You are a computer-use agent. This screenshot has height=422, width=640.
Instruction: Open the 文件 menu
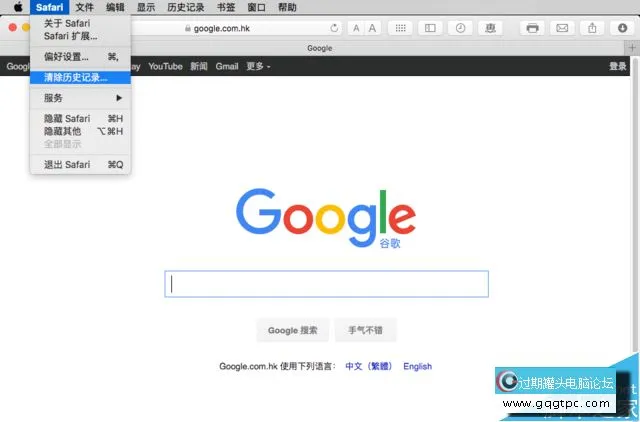point(84,7)
